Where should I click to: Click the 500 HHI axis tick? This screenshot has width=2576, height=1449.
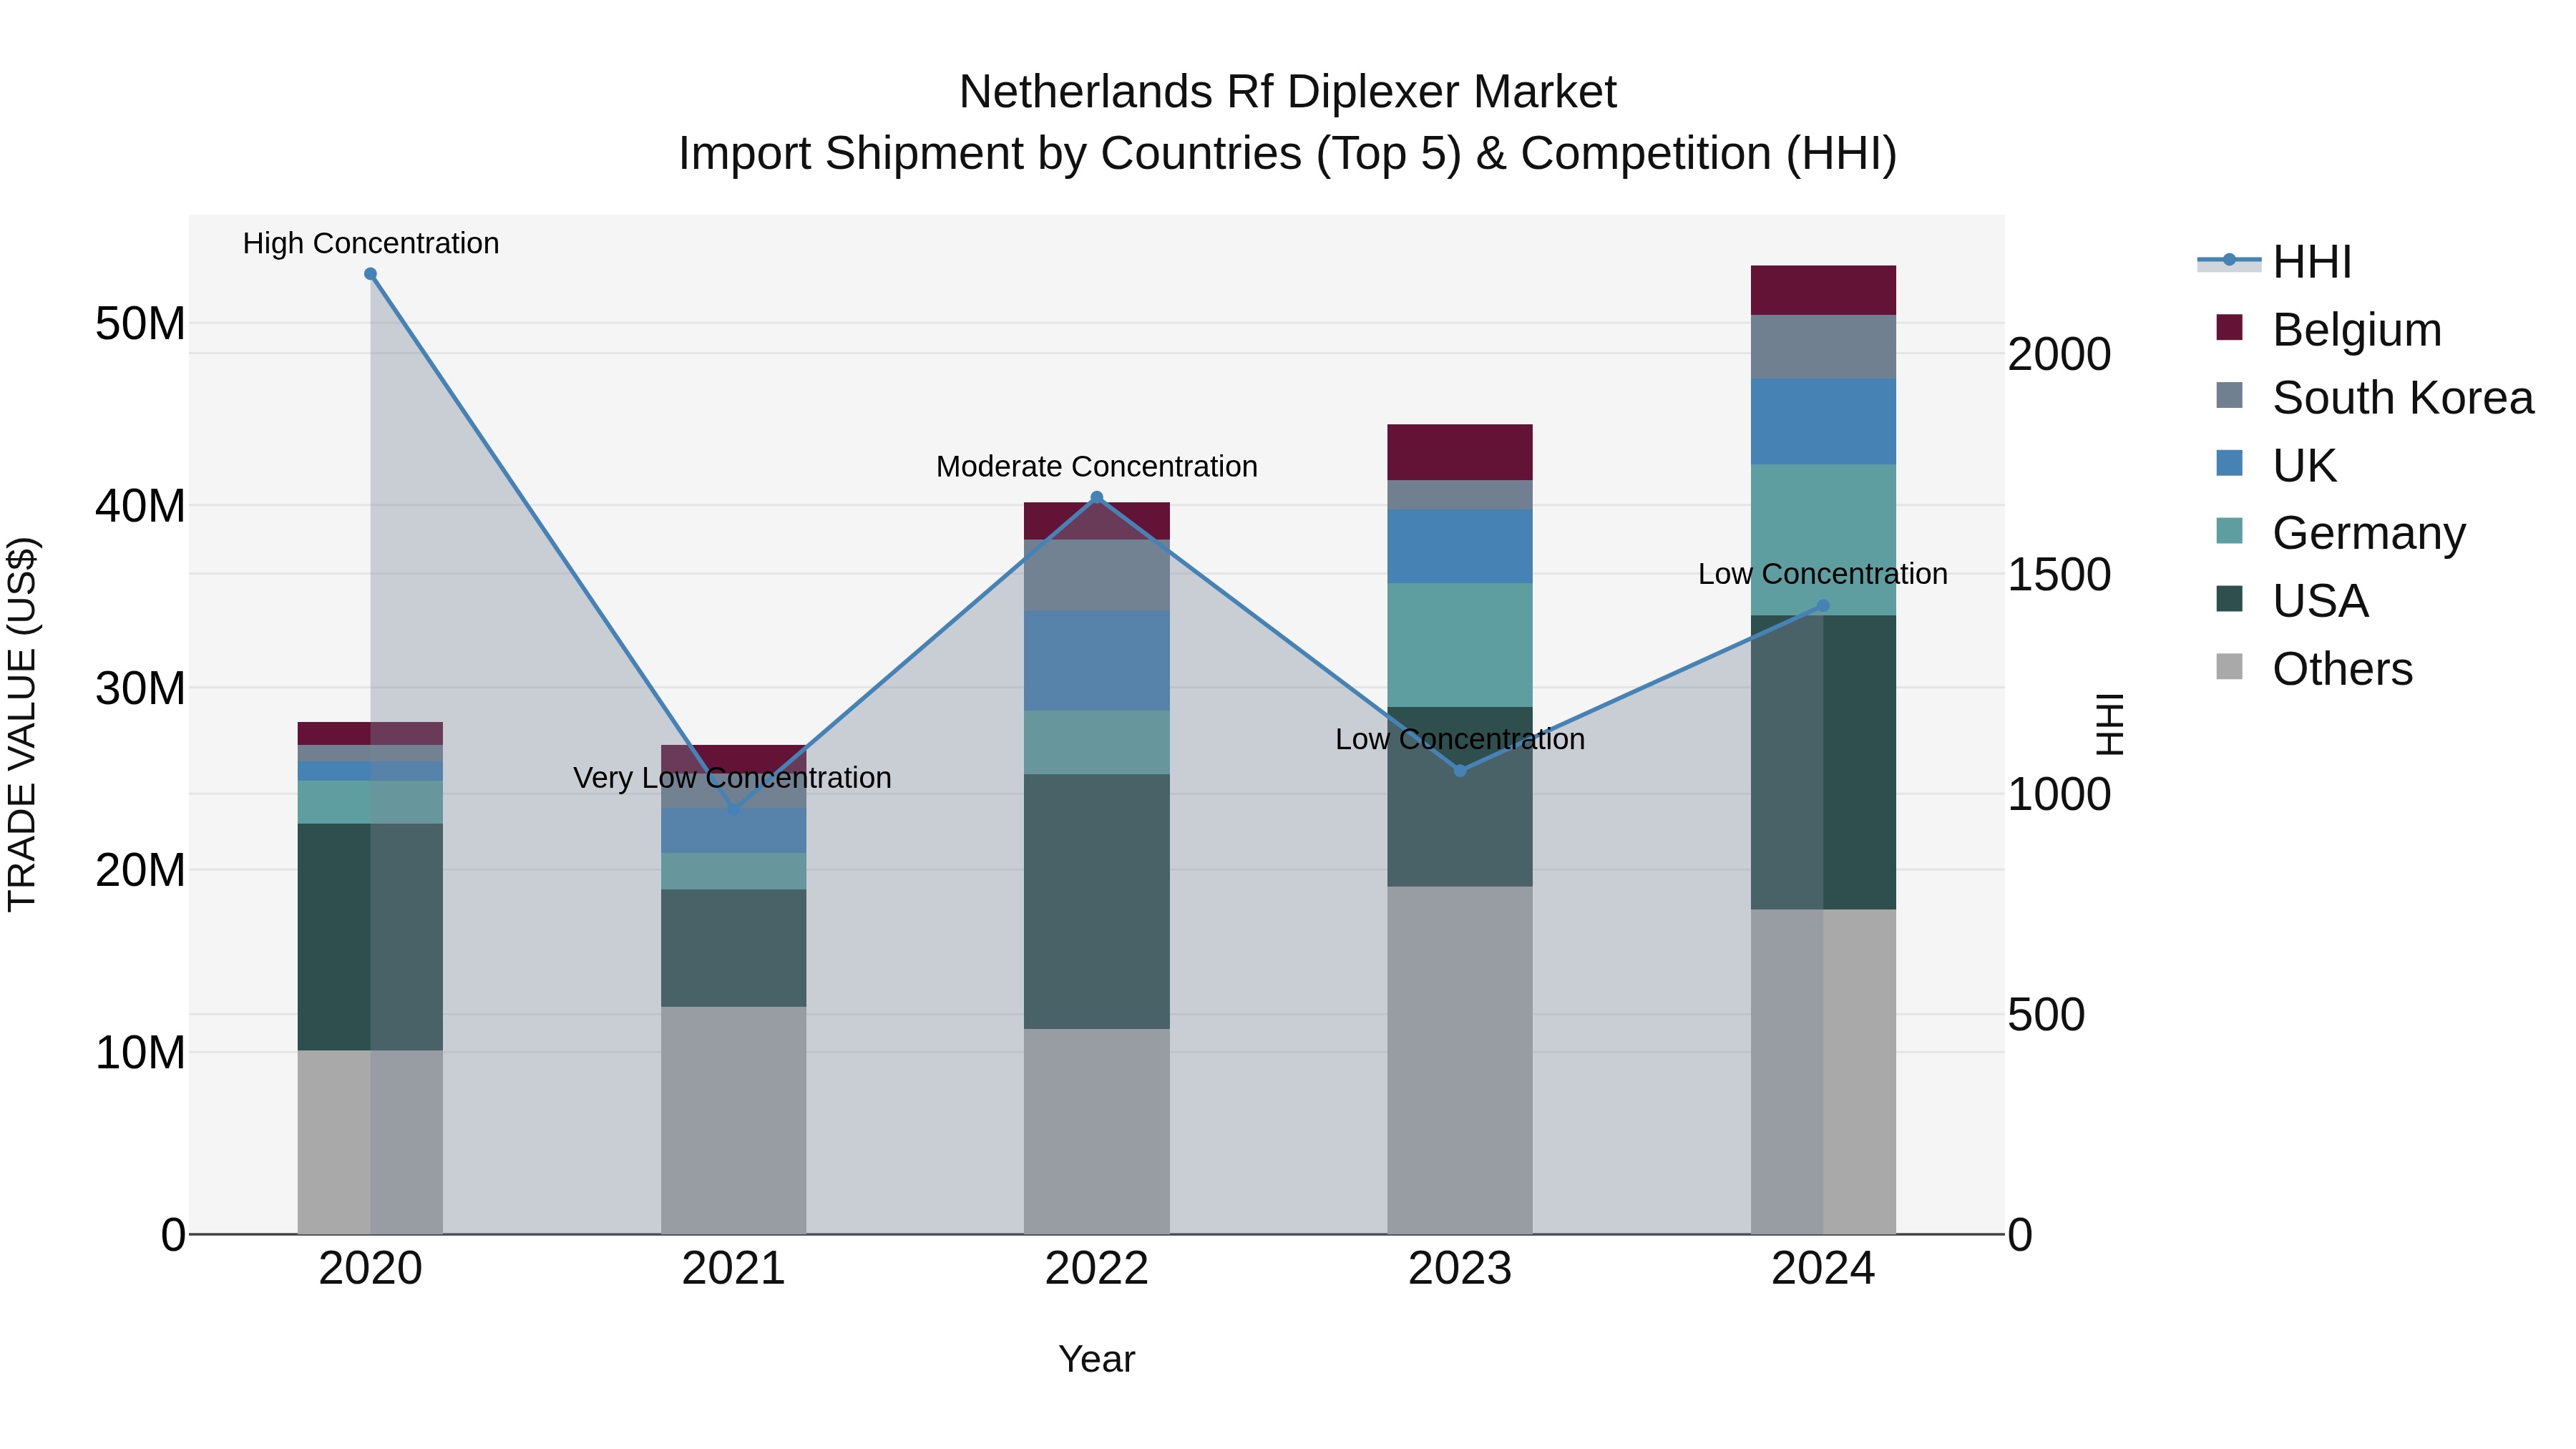(x=2046, y=1014)
